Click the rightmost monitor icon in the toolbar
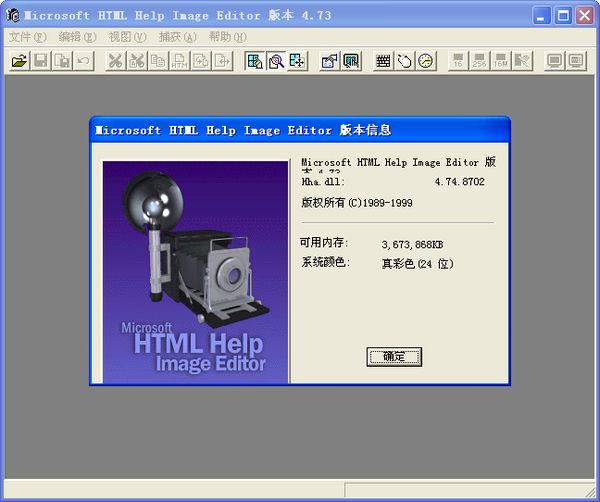This screenshot has width=600, height=502. tap(577, 61)
